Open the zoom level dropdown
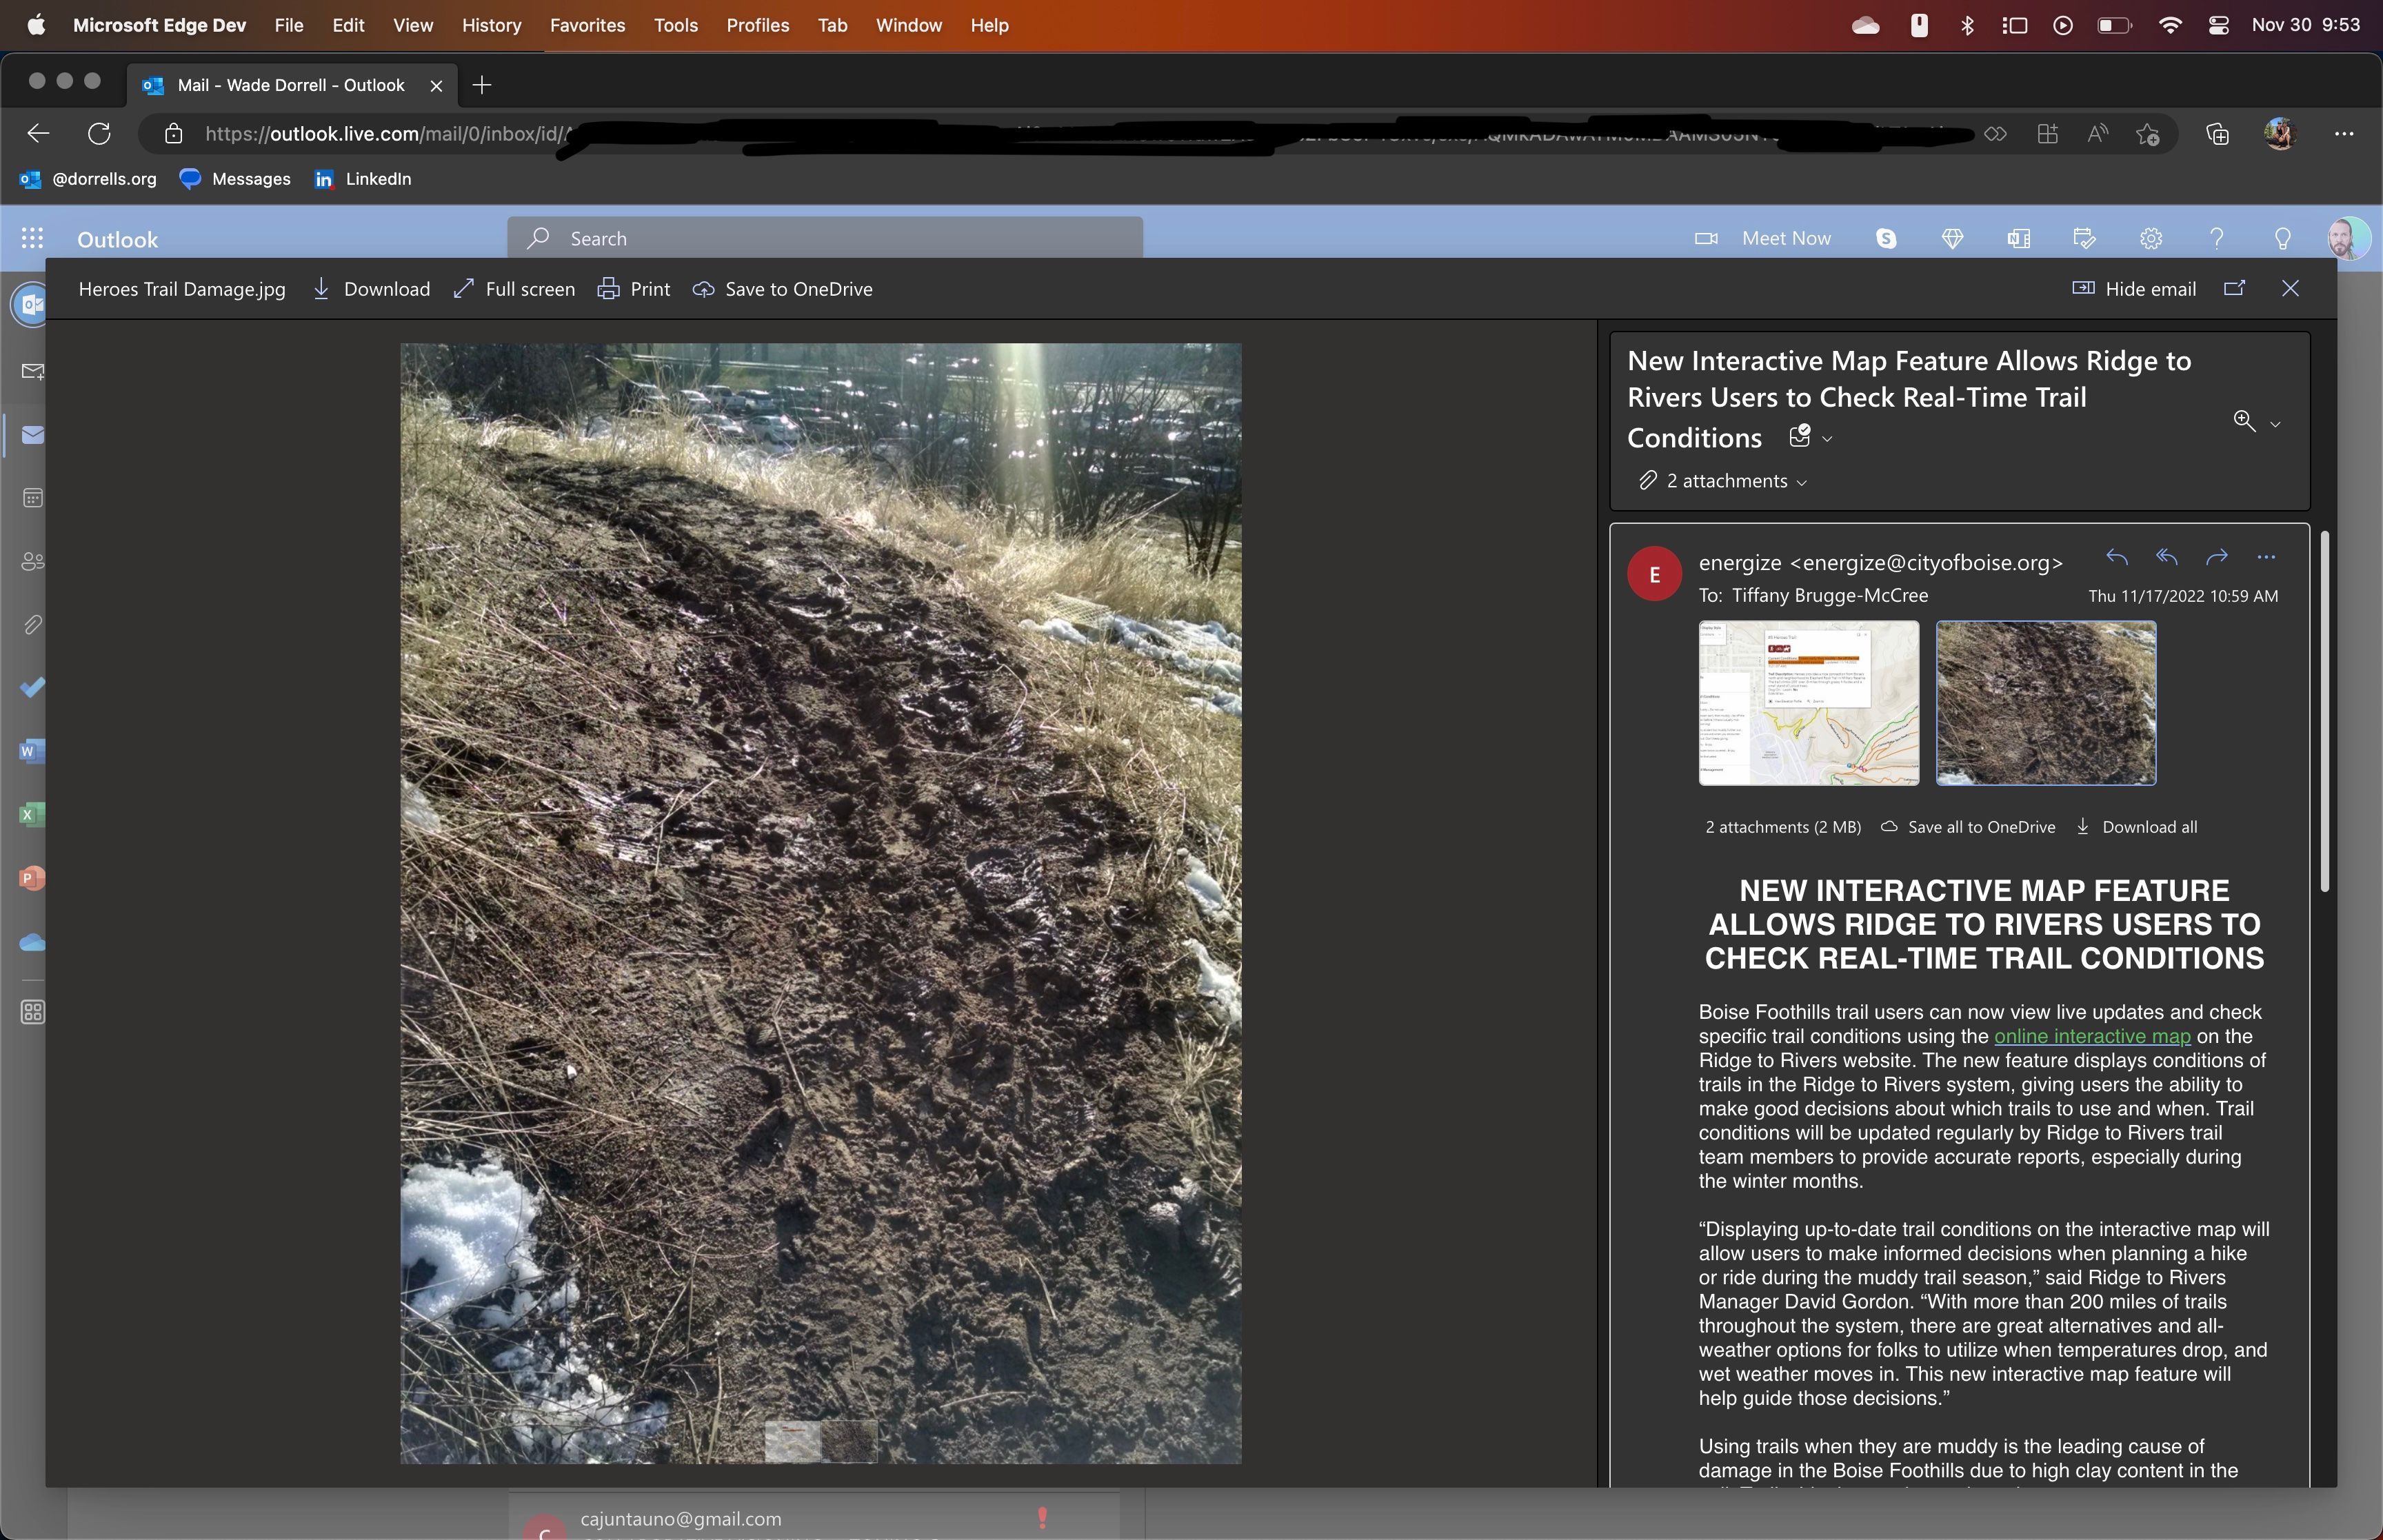Screen dimensions: 2383x1540 [x=2275, y=424]
